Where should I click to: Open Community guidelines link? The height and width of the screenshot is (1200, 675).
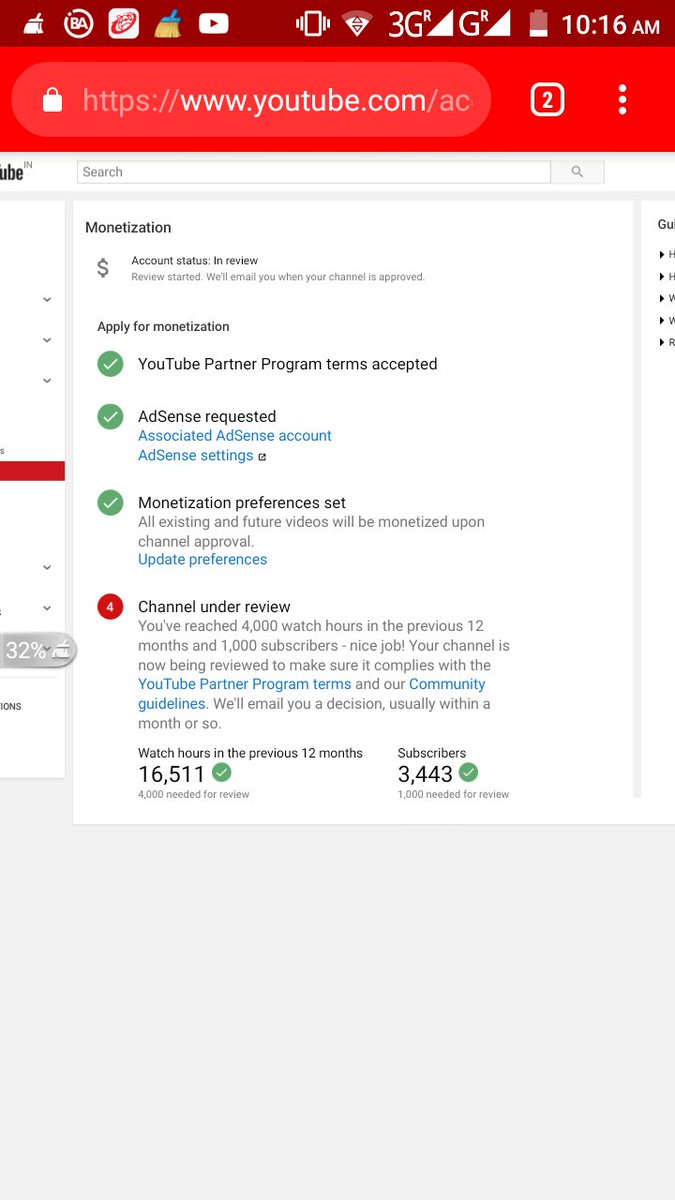point(312,694)
